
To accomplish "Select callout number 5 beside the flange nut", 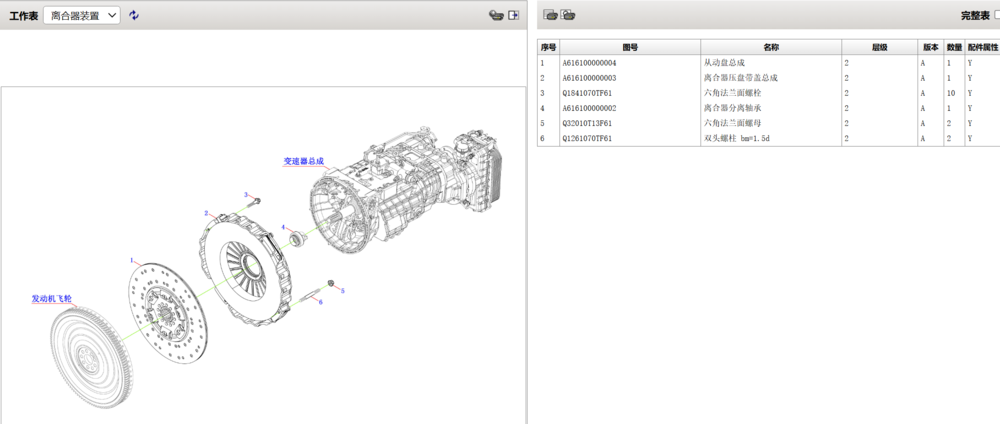I will [x=342, y=291].
